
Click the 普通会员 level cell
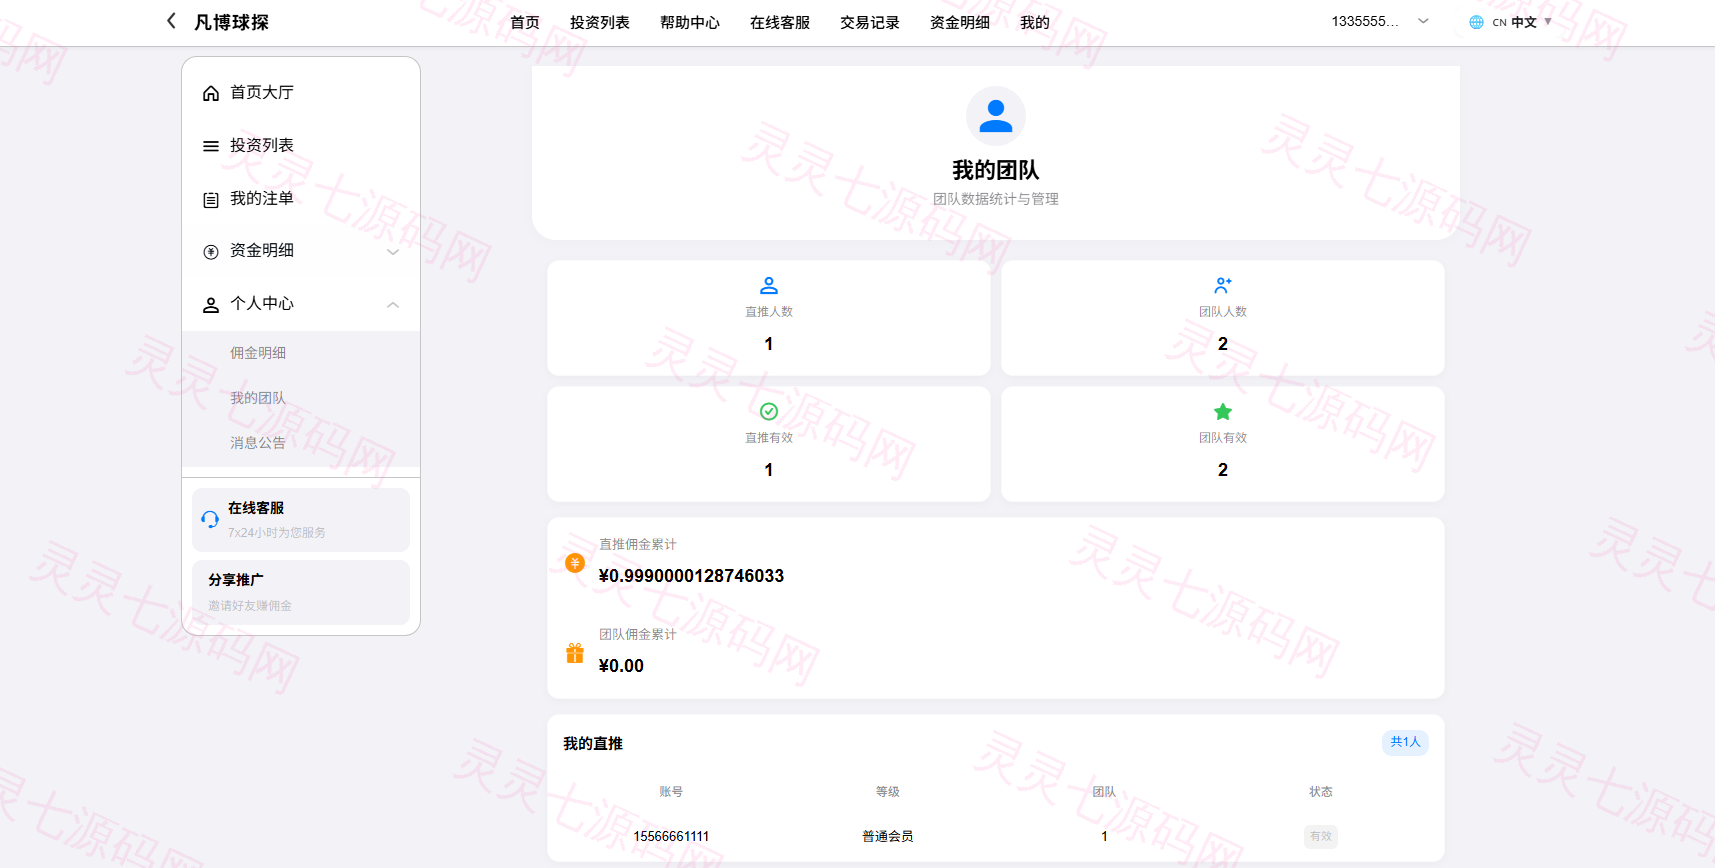(x=888, y=836)
